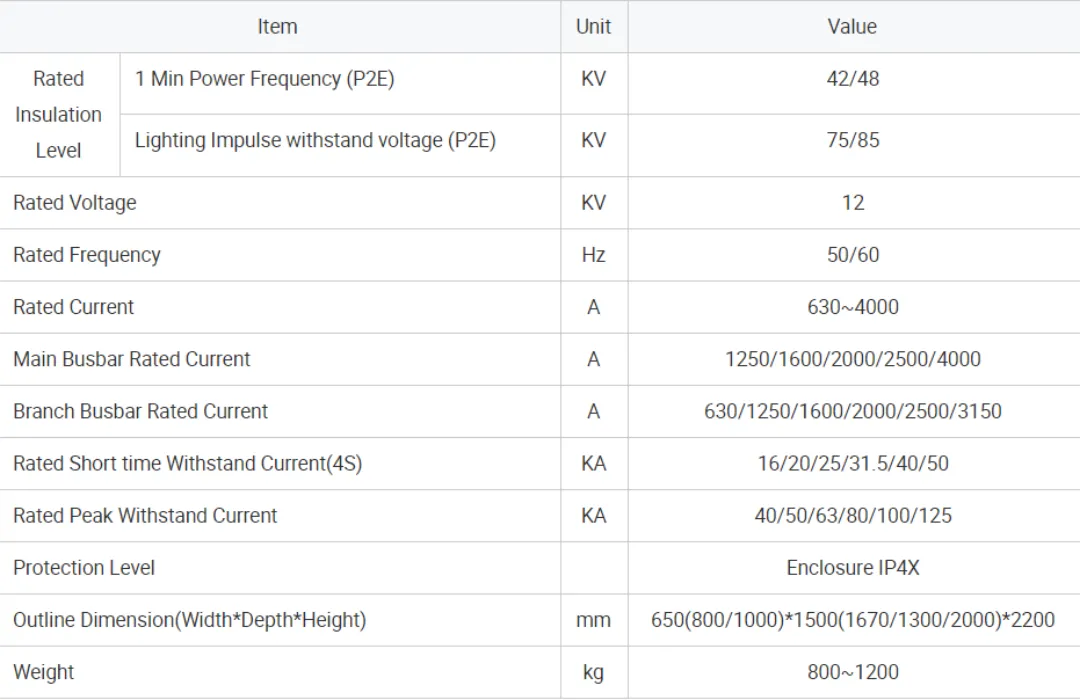Select the 75/85 value cell
This screenshot has width=1080, height=700.
(x=852, y=141)
